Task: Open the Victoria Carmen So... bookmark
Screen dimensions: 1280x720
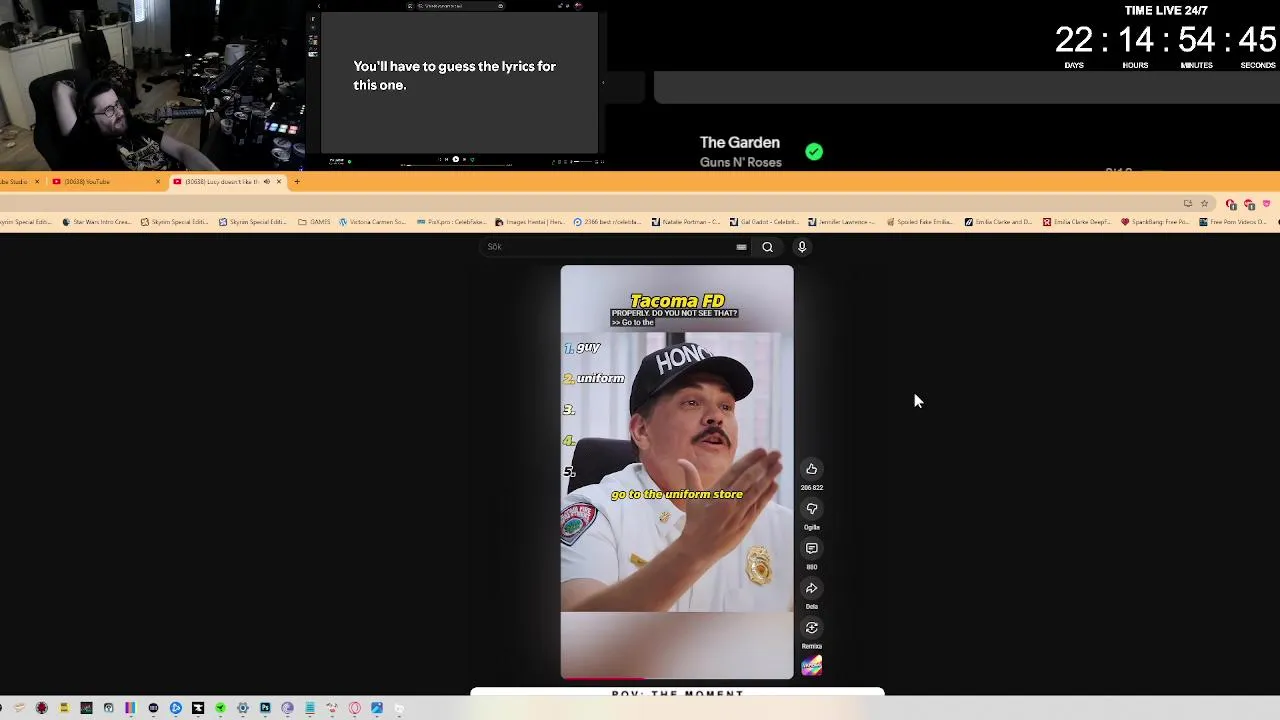Action: pos(372,222)
